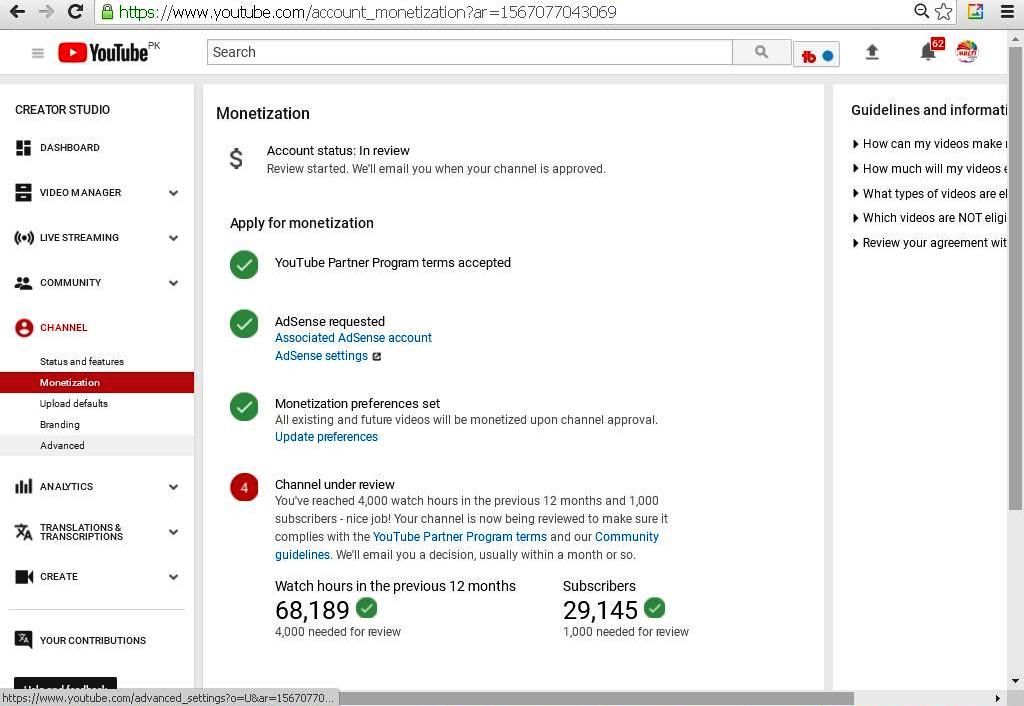Open the browser hamburger menu

tap(1008, 11)
